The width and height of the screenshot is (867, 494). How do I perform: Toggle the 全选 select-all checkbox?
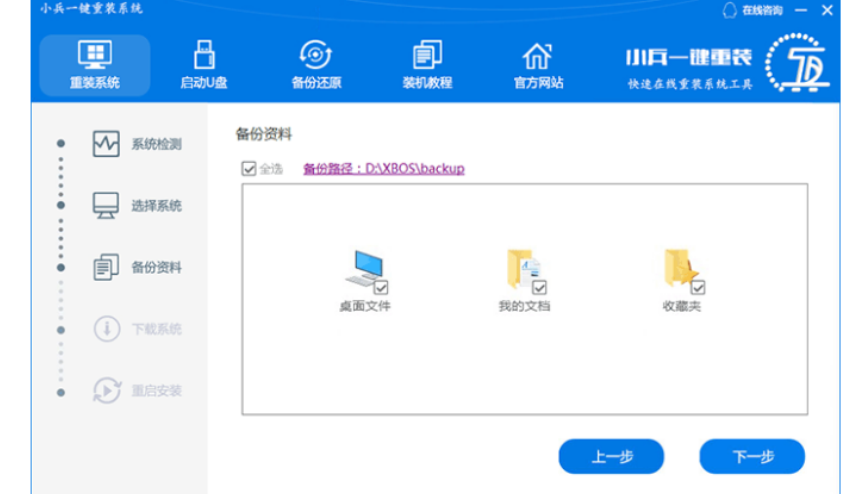(x=249, y=169)
